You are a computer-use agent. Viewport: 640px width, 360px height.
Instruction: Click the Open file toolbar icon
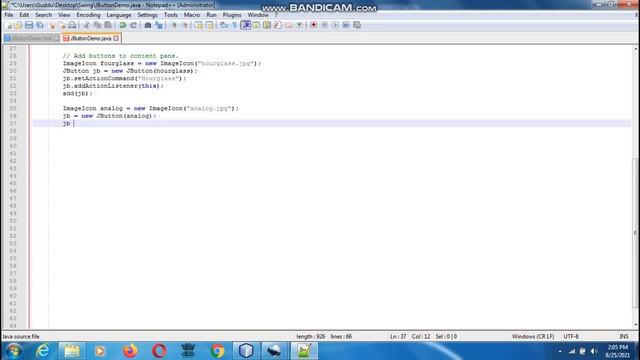coord(18,25)
